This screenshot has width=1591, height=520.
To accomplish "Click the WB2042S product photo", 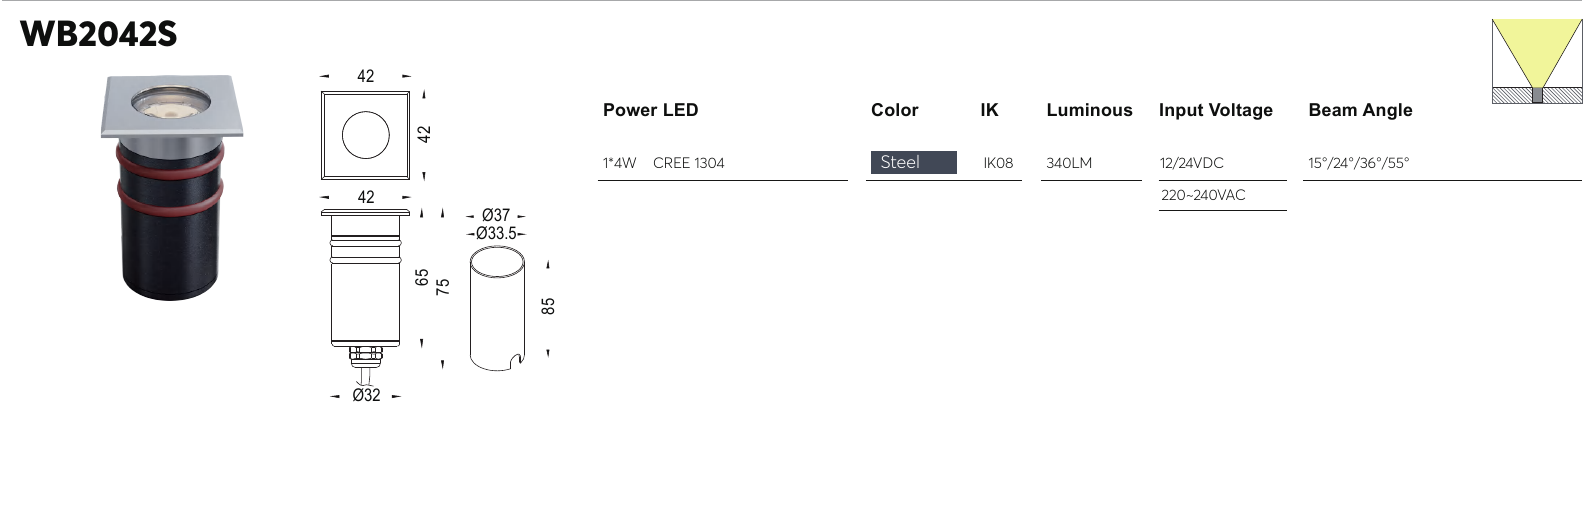I will (172, 188).
